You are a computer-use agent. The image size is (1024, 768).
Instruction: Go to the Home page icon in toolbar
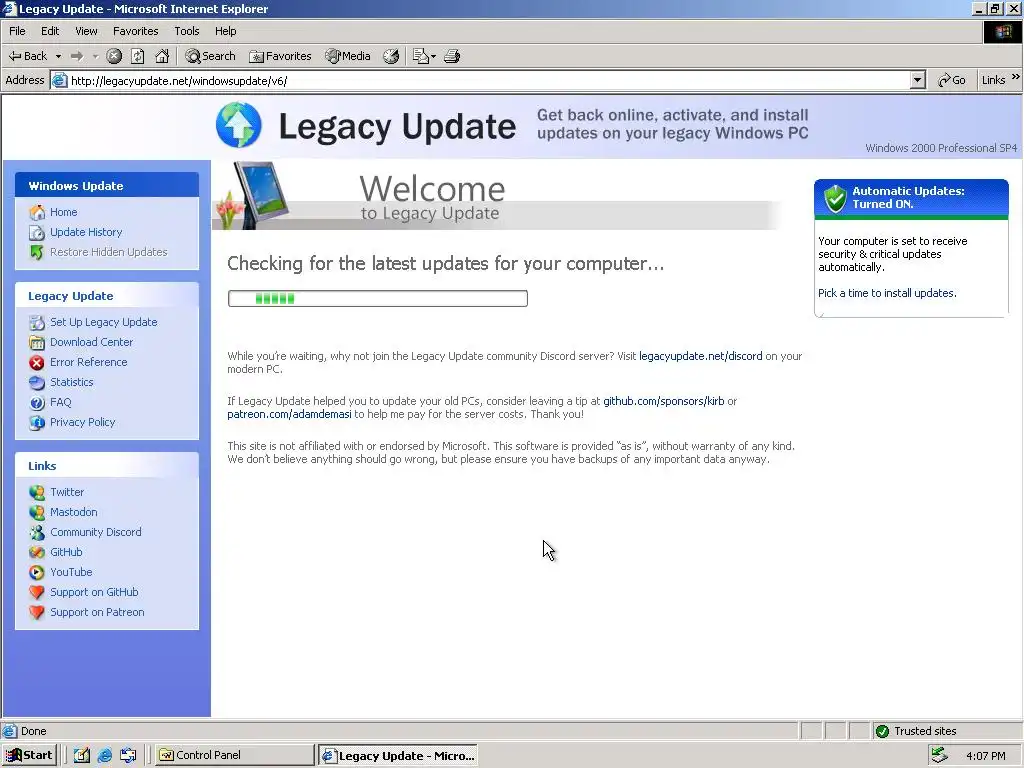162,56
